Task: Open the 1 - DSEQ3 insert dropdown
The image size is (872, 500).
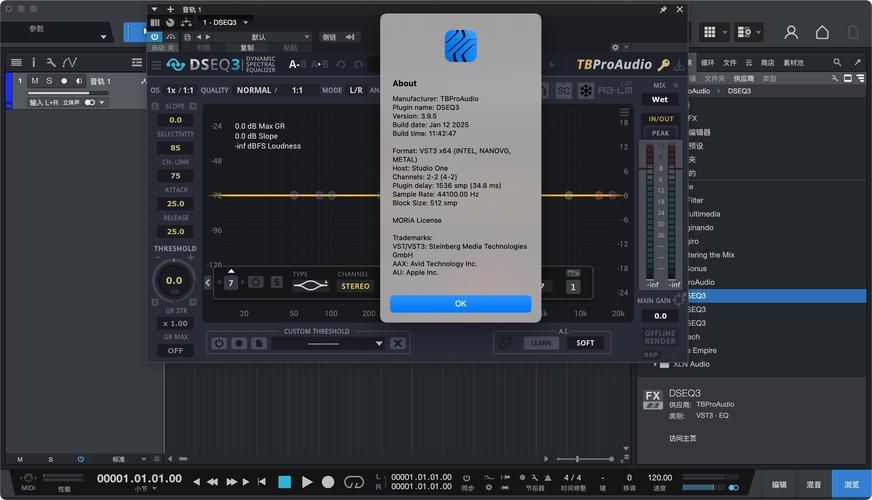Action: 226,22
